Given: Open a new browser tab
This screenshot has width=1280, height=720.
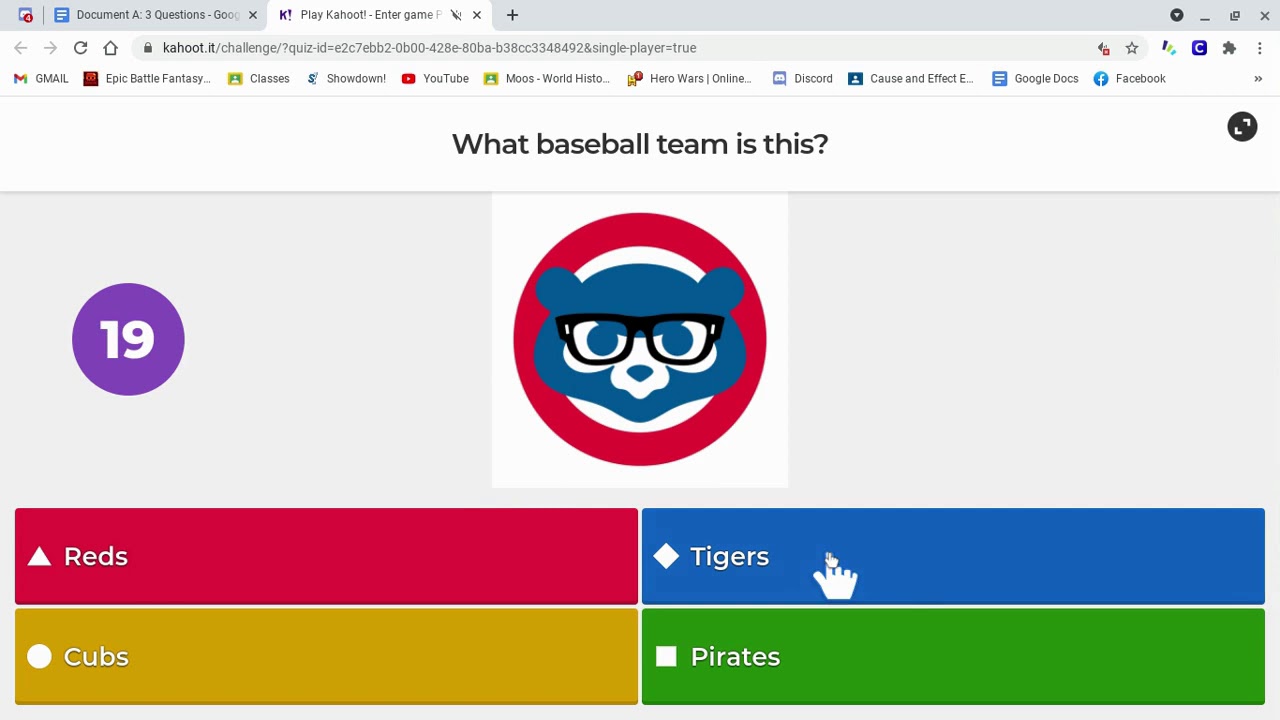Looking at the screenshot, I should tap(512, 15).
